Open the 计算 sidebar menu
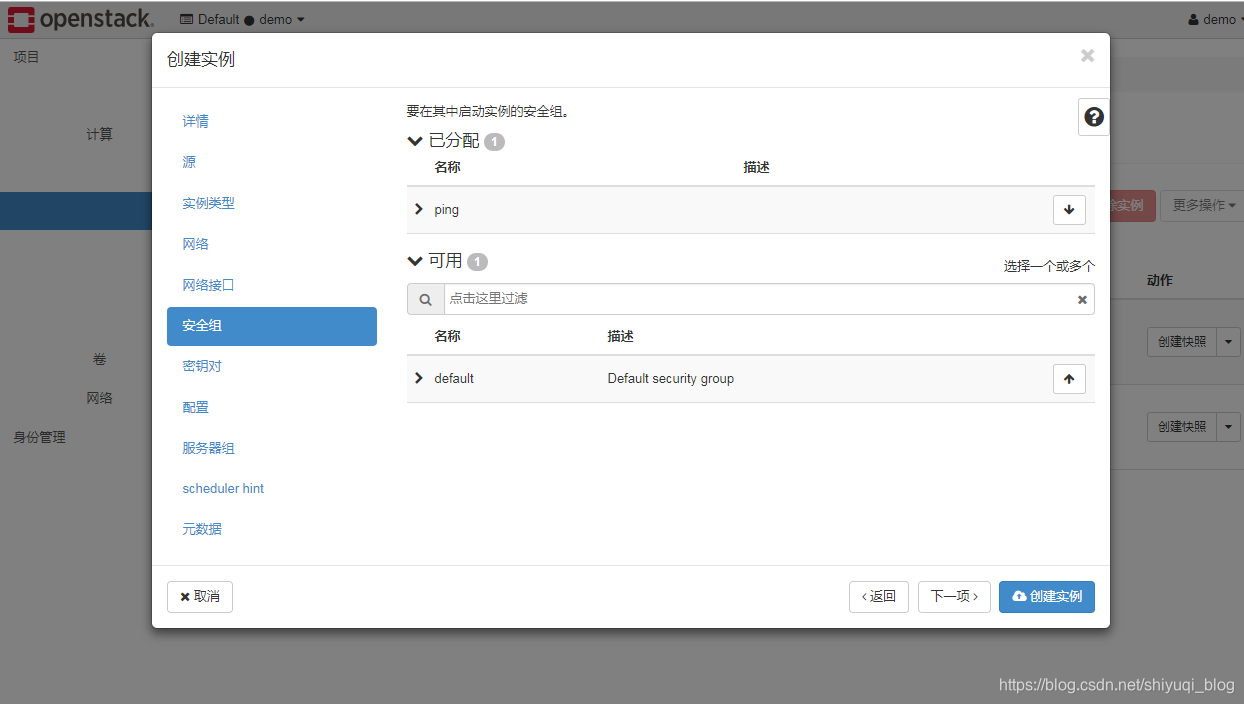Viewport: 1244px width, 704px height. (99, 134)
